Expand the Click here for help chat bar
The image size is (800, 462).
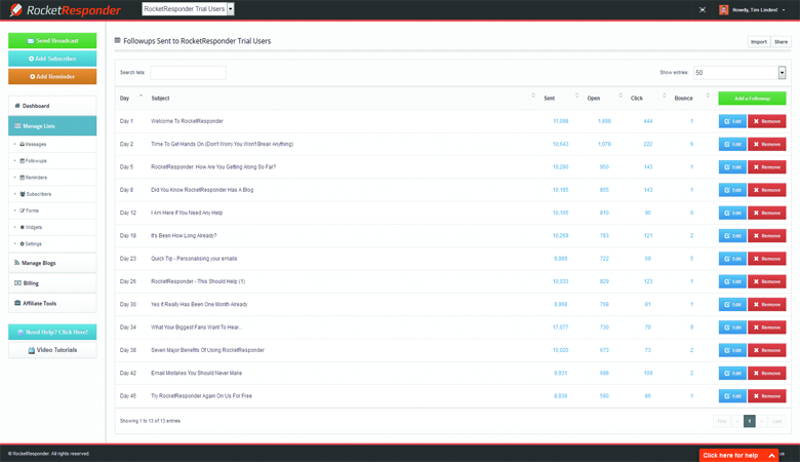tap(738, 455)
